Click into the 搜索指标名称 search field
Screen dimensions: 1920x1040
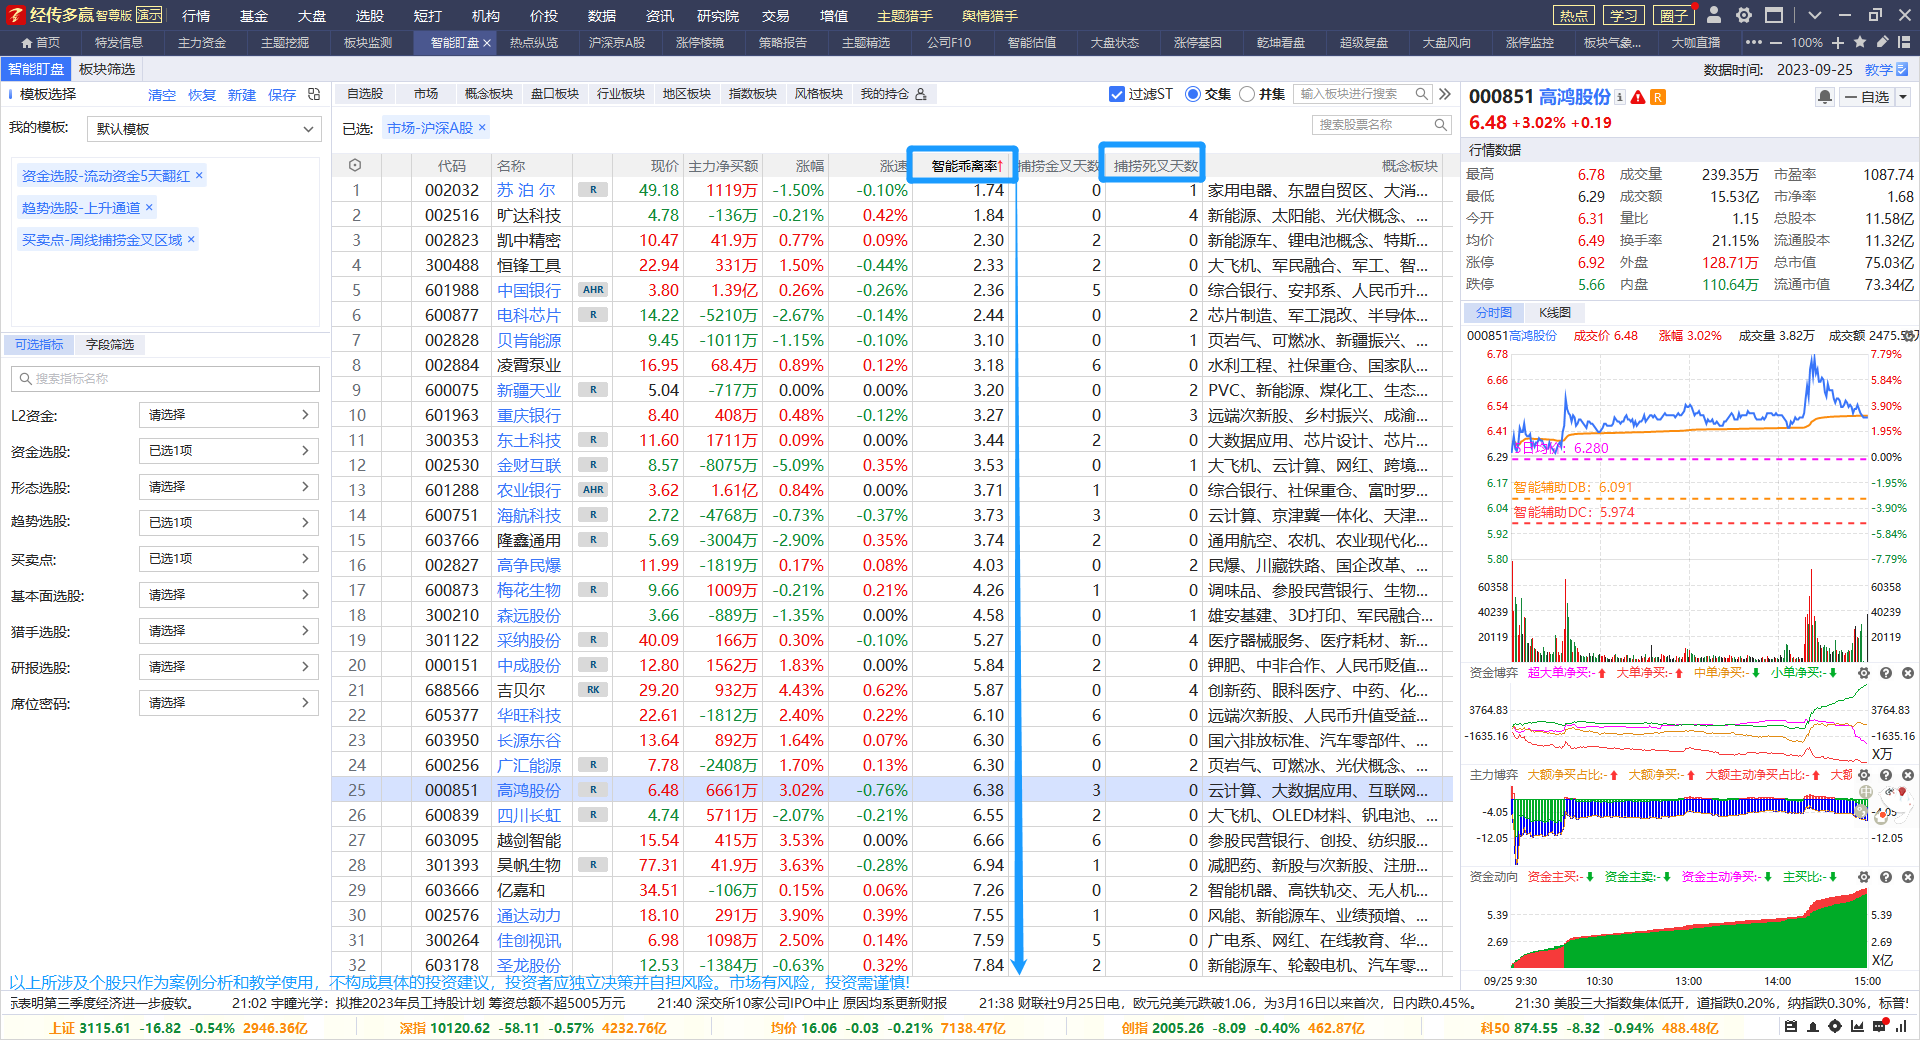point(165,379)
